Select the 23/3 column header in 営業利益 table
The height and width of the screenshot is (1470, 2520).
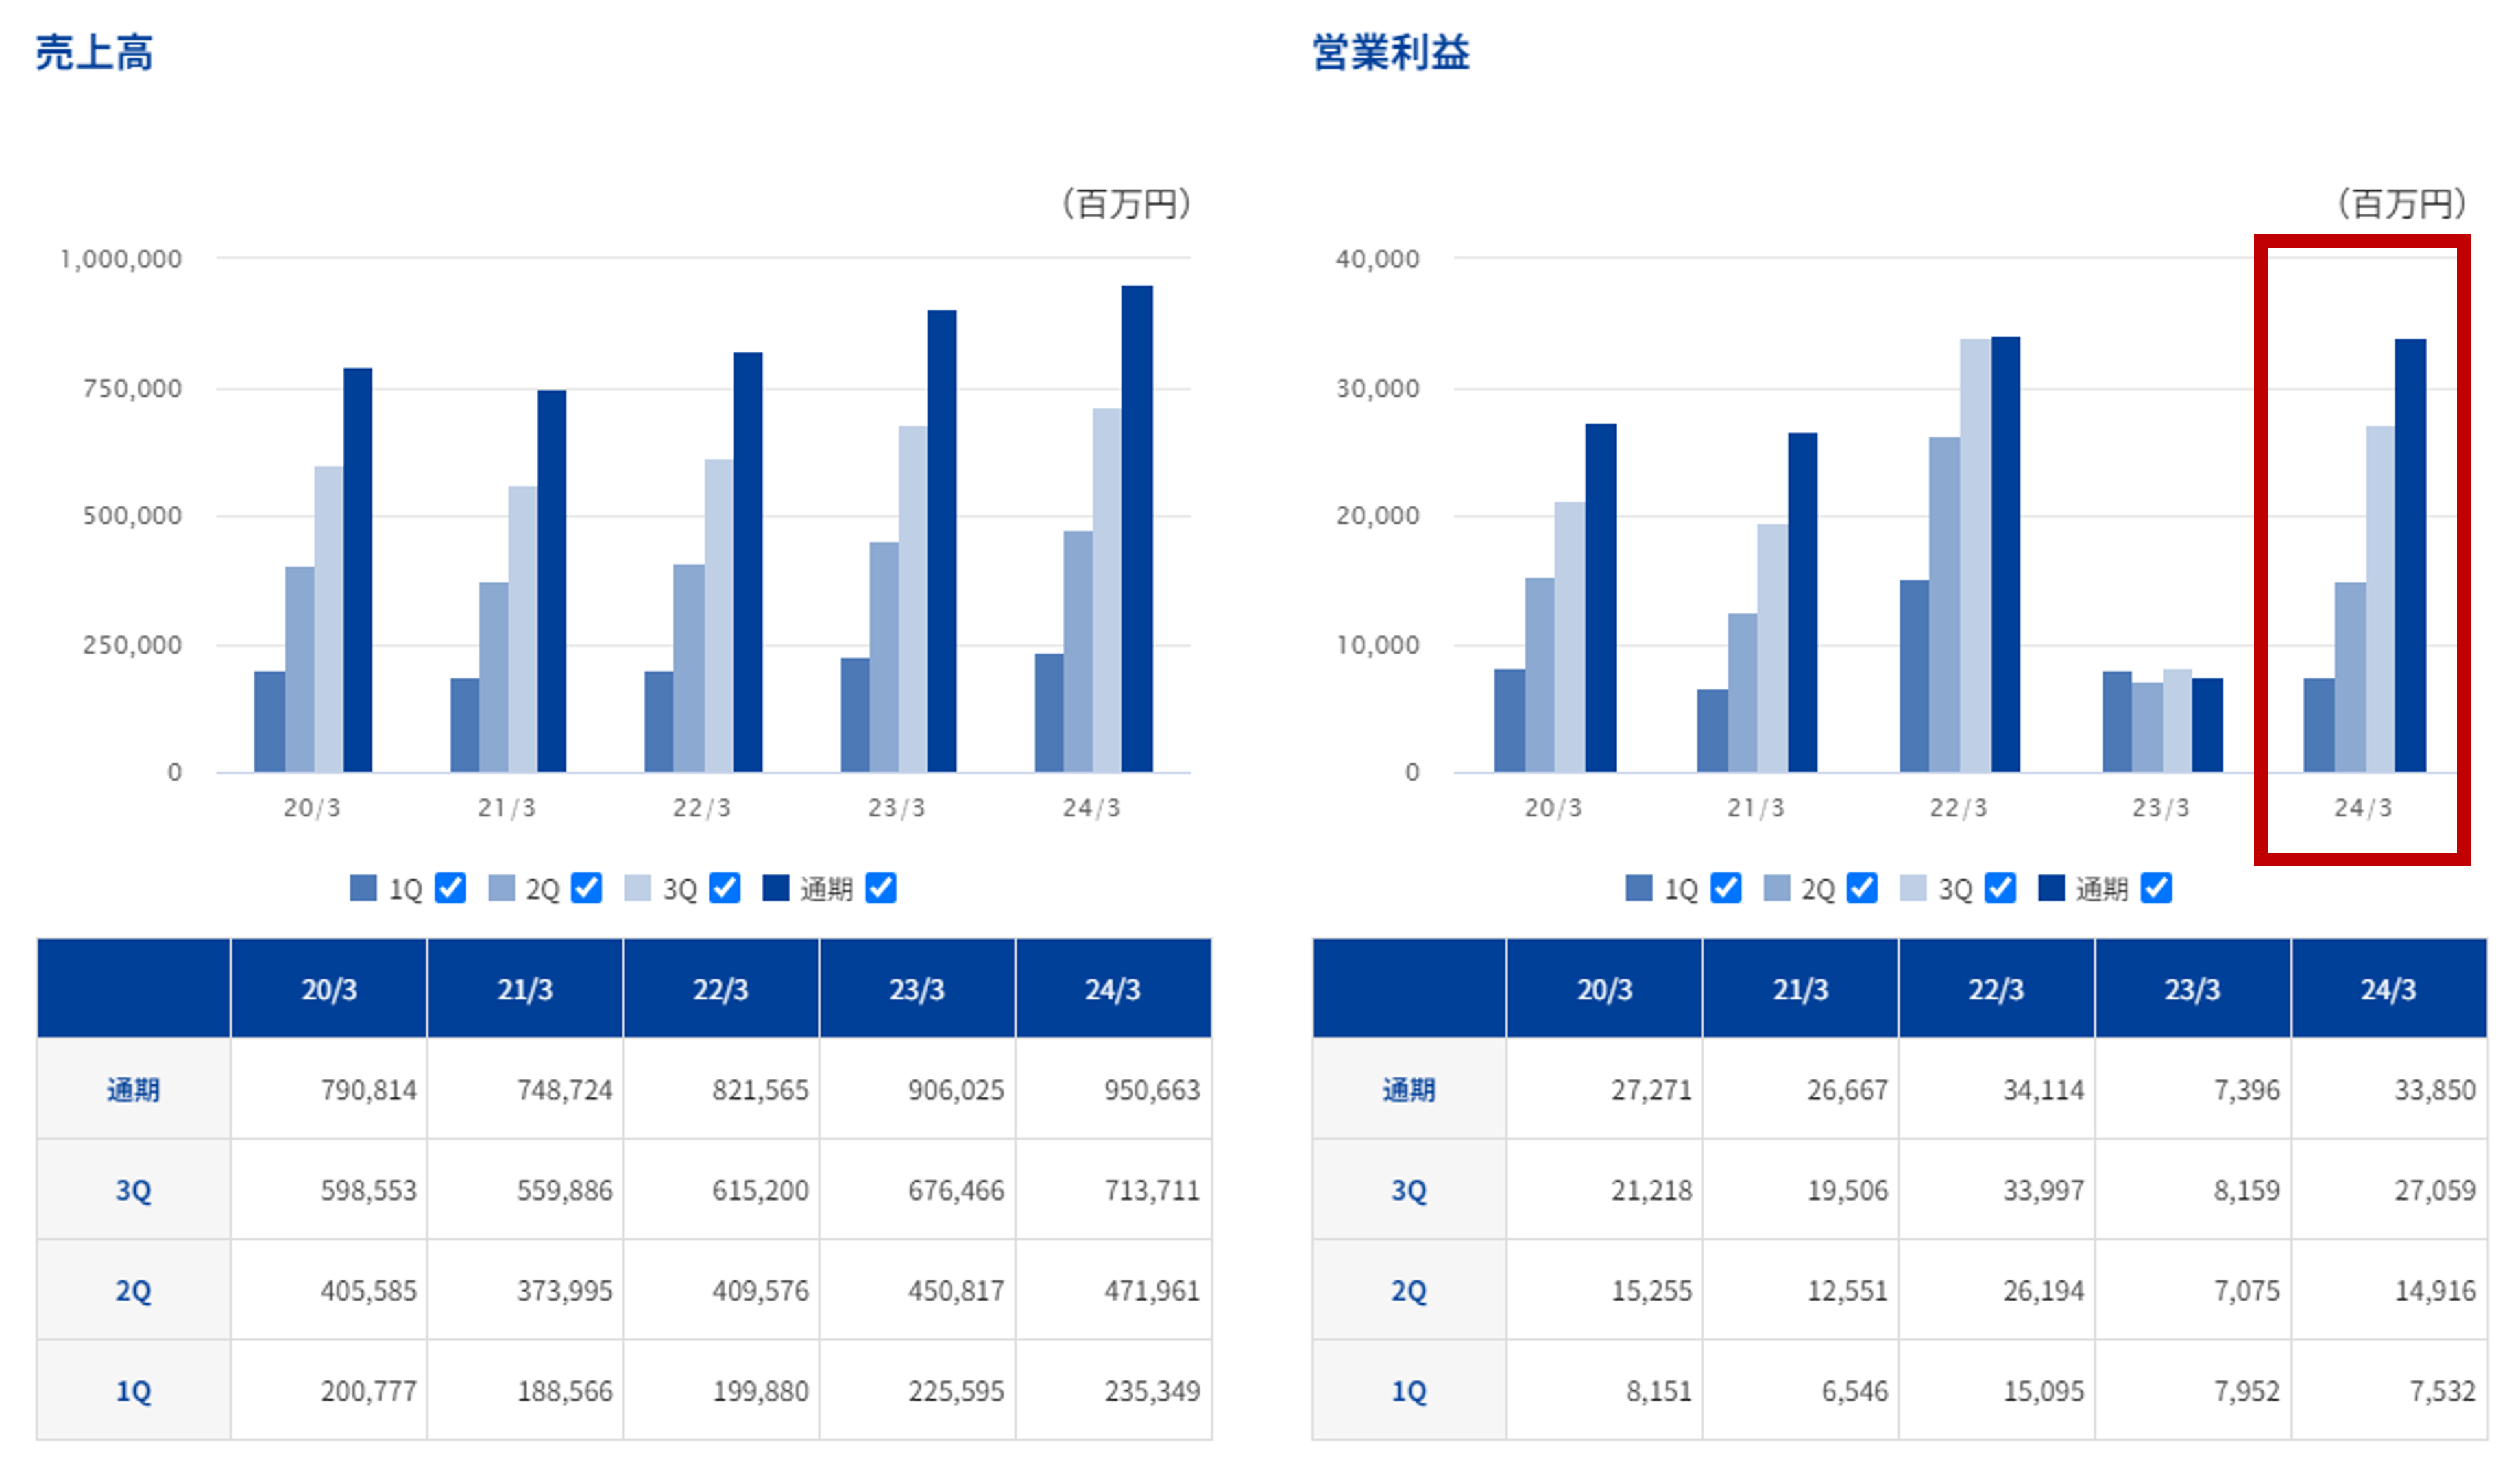coord(2192,989)
